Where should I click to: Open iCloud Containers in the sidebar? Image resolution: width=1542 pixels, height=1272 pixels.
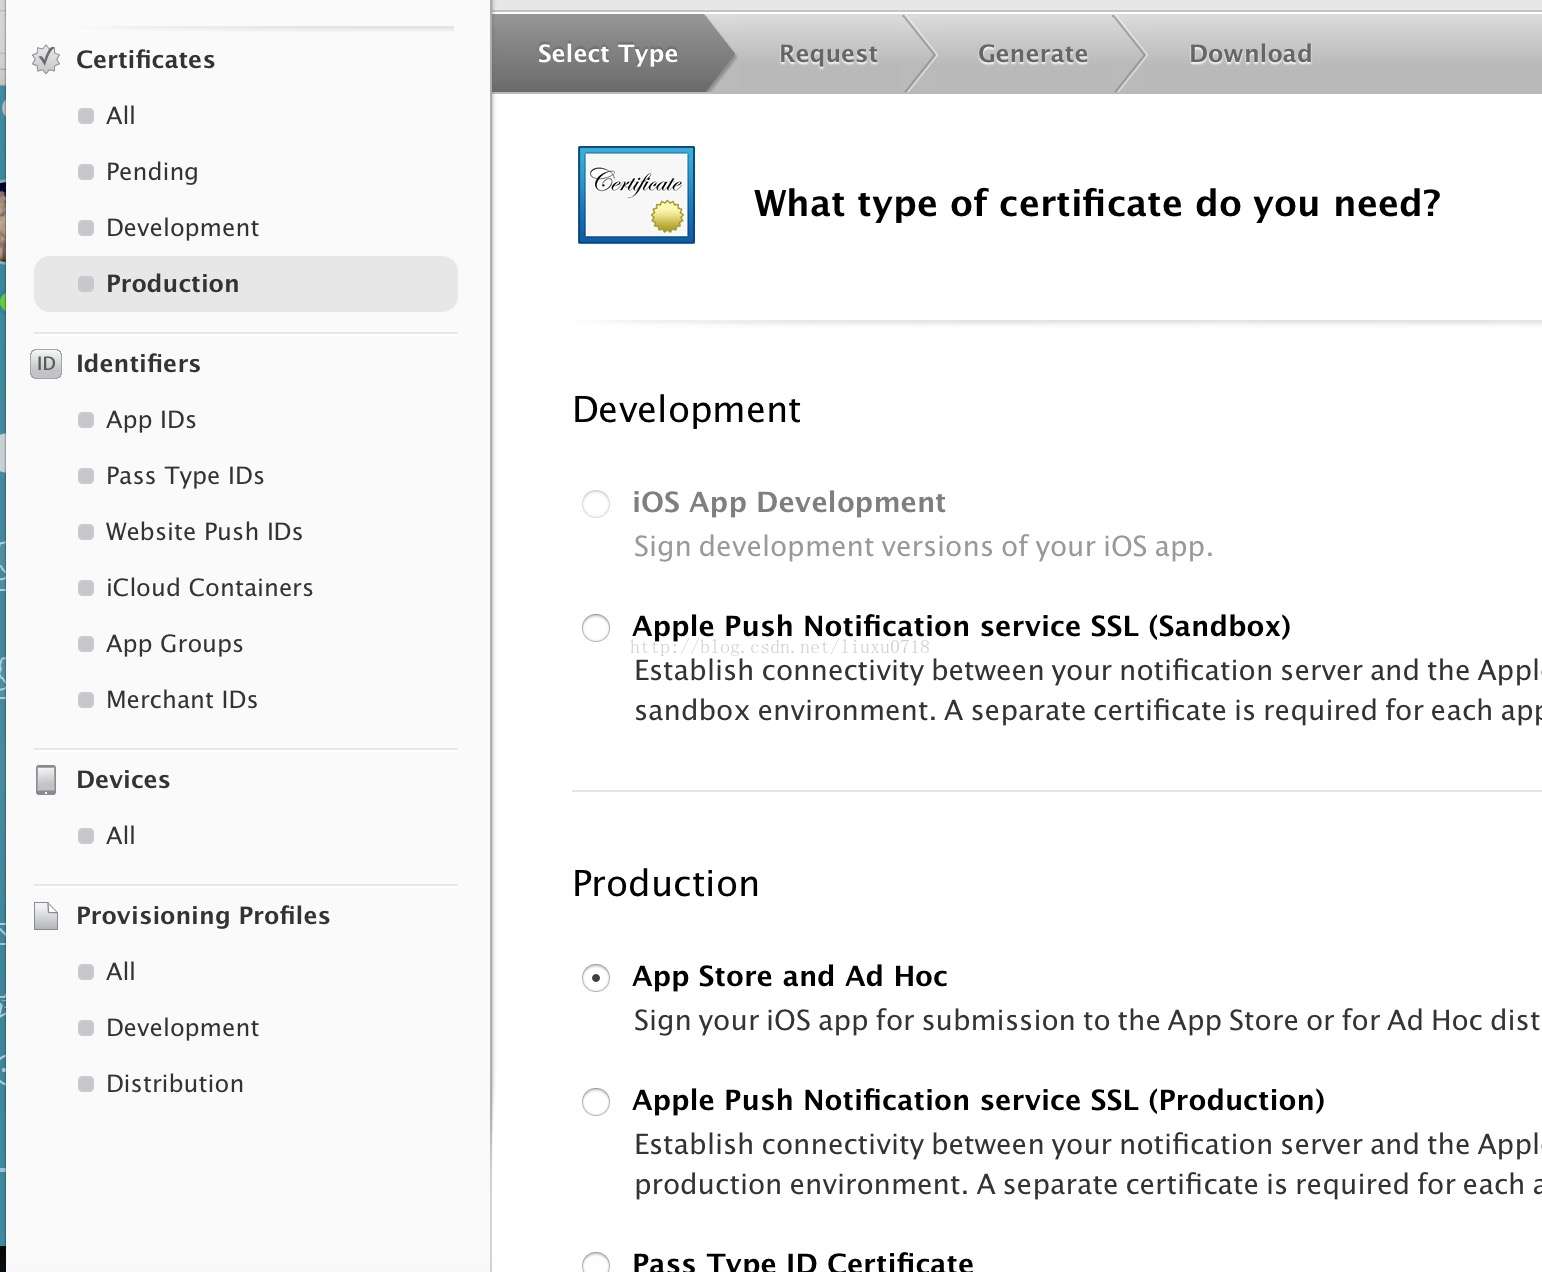209,588
